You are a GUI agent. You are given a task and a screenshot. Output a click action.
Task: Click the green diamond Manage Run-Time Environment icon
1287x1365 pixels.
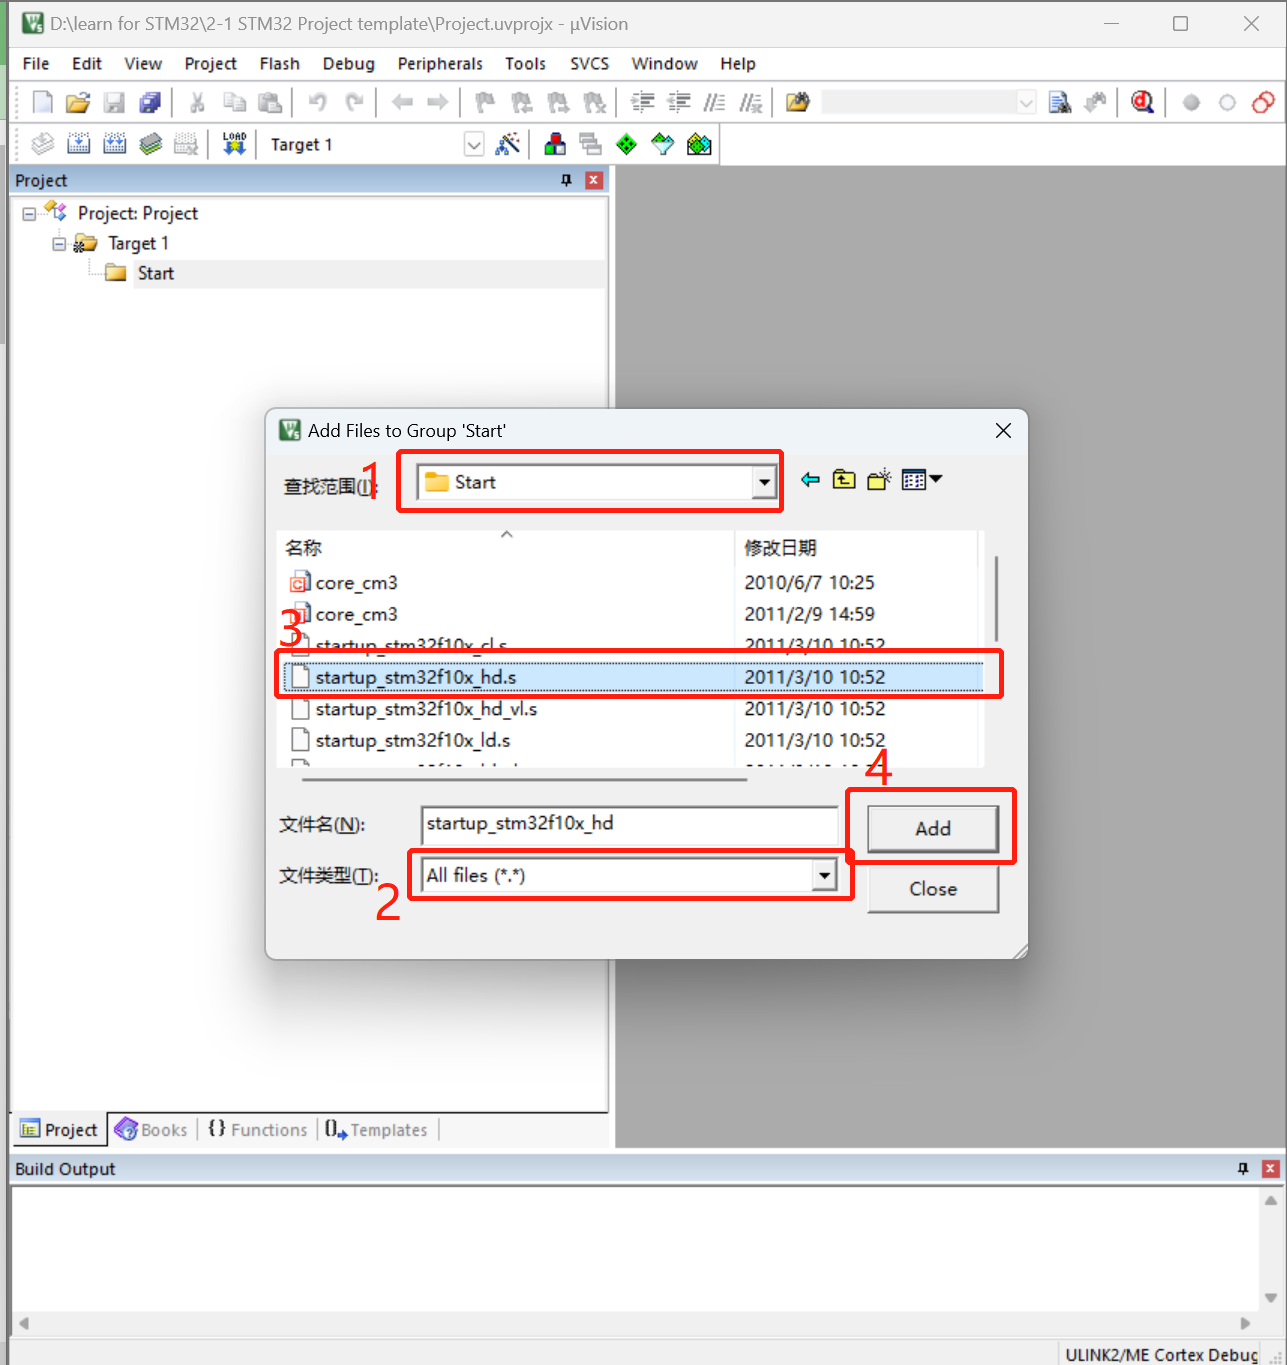coord(626,144)
